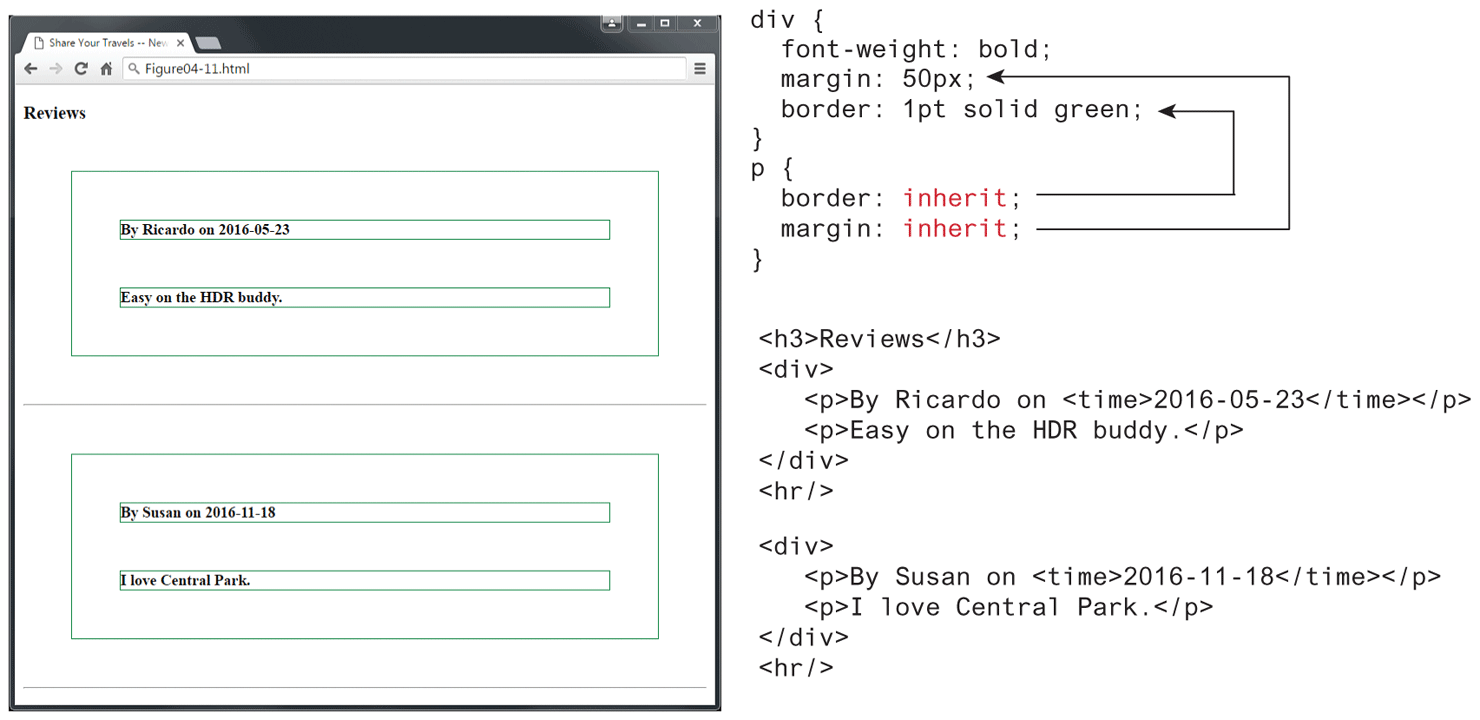The image size is (1480, 720).
Task: Open a new browser tab
Action: [208, 43]
